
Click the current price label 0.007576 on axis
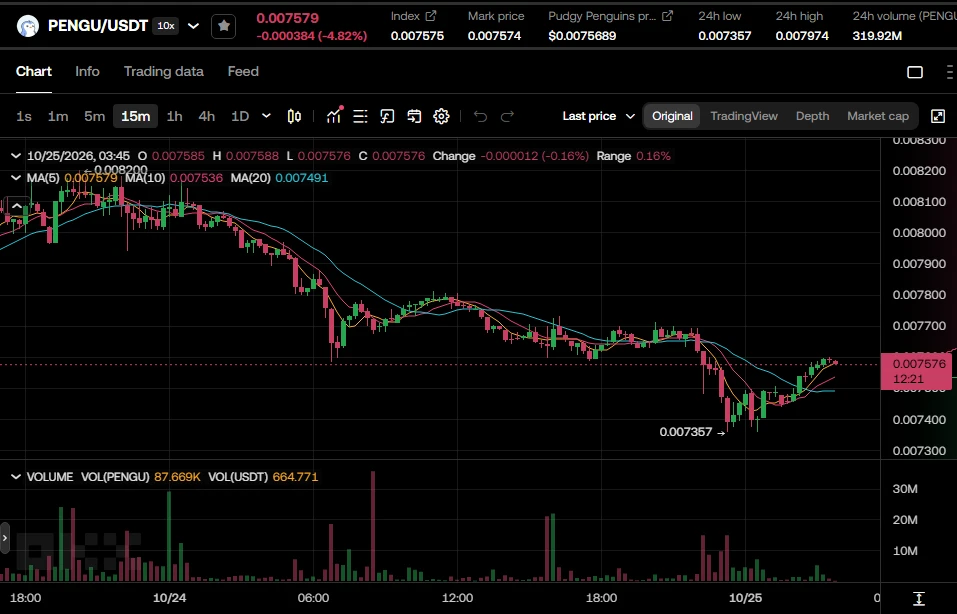[x=916, y=371]
